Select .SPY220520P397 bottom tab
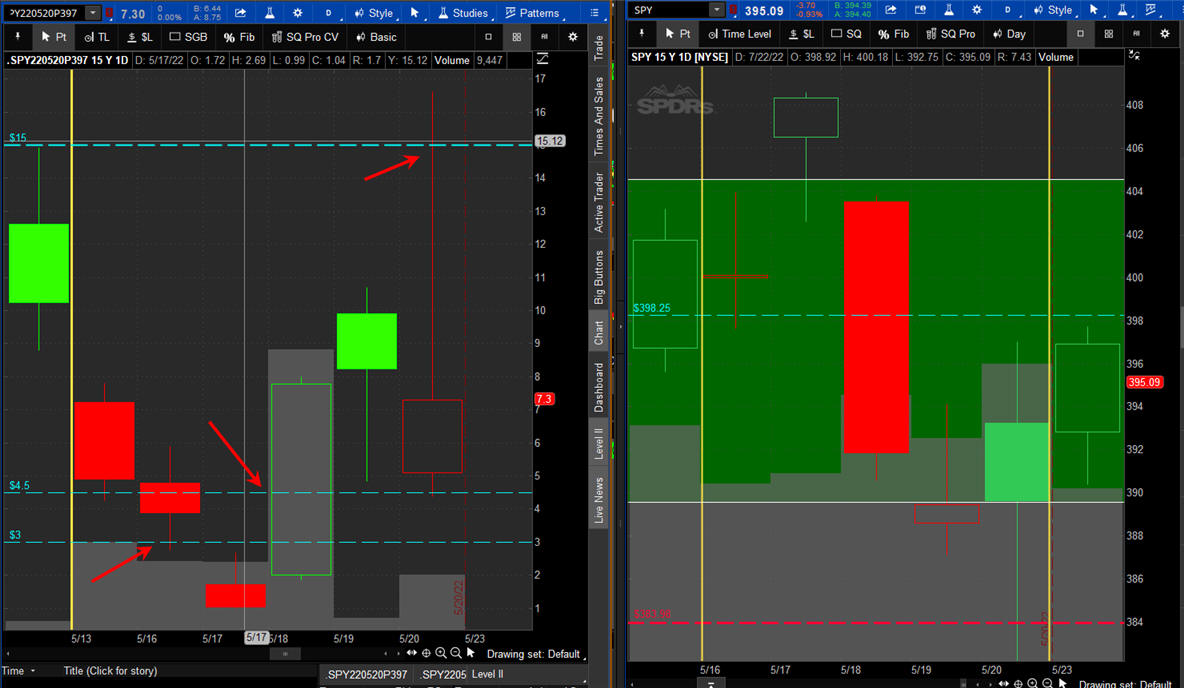The image size is (1184, 688). [x=366, y=674]
